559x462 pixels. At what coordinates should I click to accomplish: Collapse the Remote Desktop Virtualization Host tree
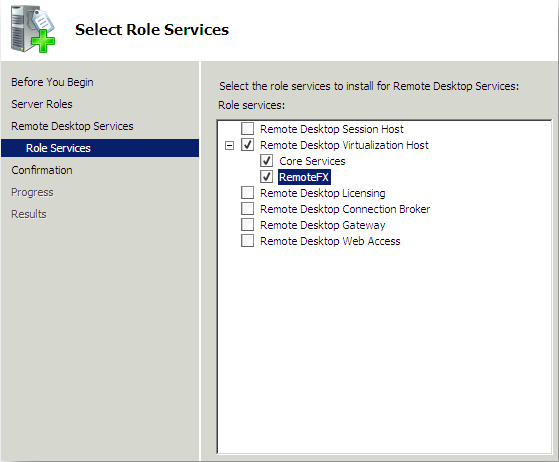click(230, 145)
